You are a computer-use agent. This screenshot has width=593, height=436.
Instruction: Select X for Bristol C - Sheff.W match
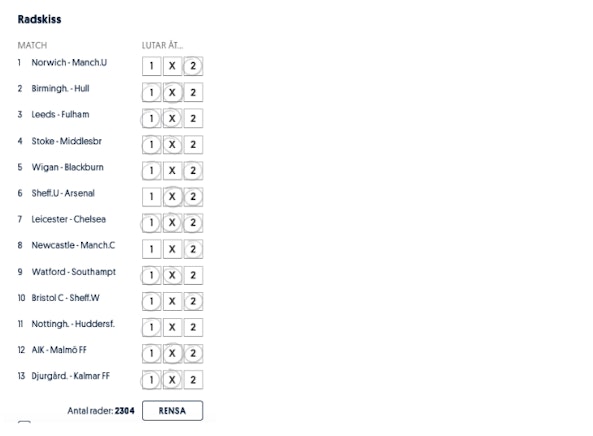pos(172,301)
